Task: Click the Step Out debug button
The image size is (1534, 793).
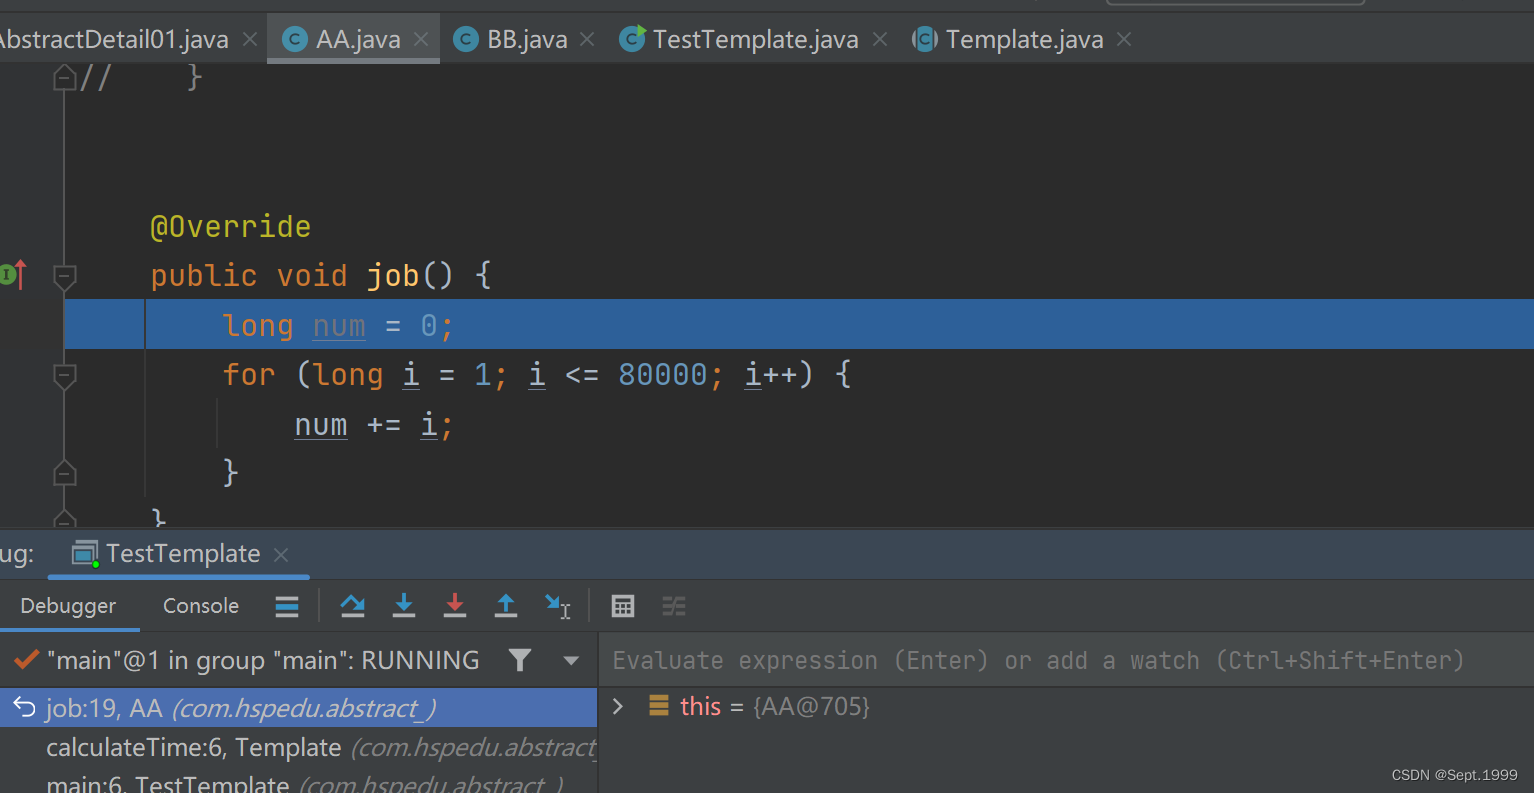Action: [x=506, y=606]
